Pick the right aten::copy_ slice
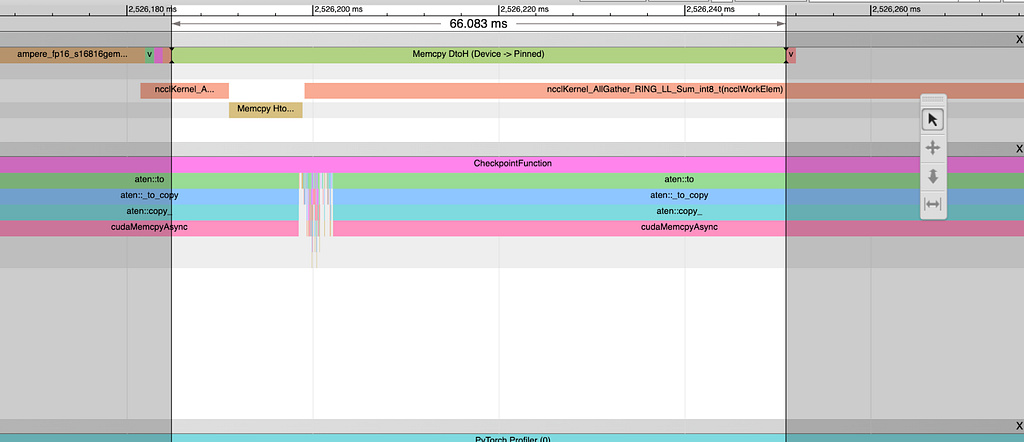This screenshot has width=1024, height=442. point(679,212)
